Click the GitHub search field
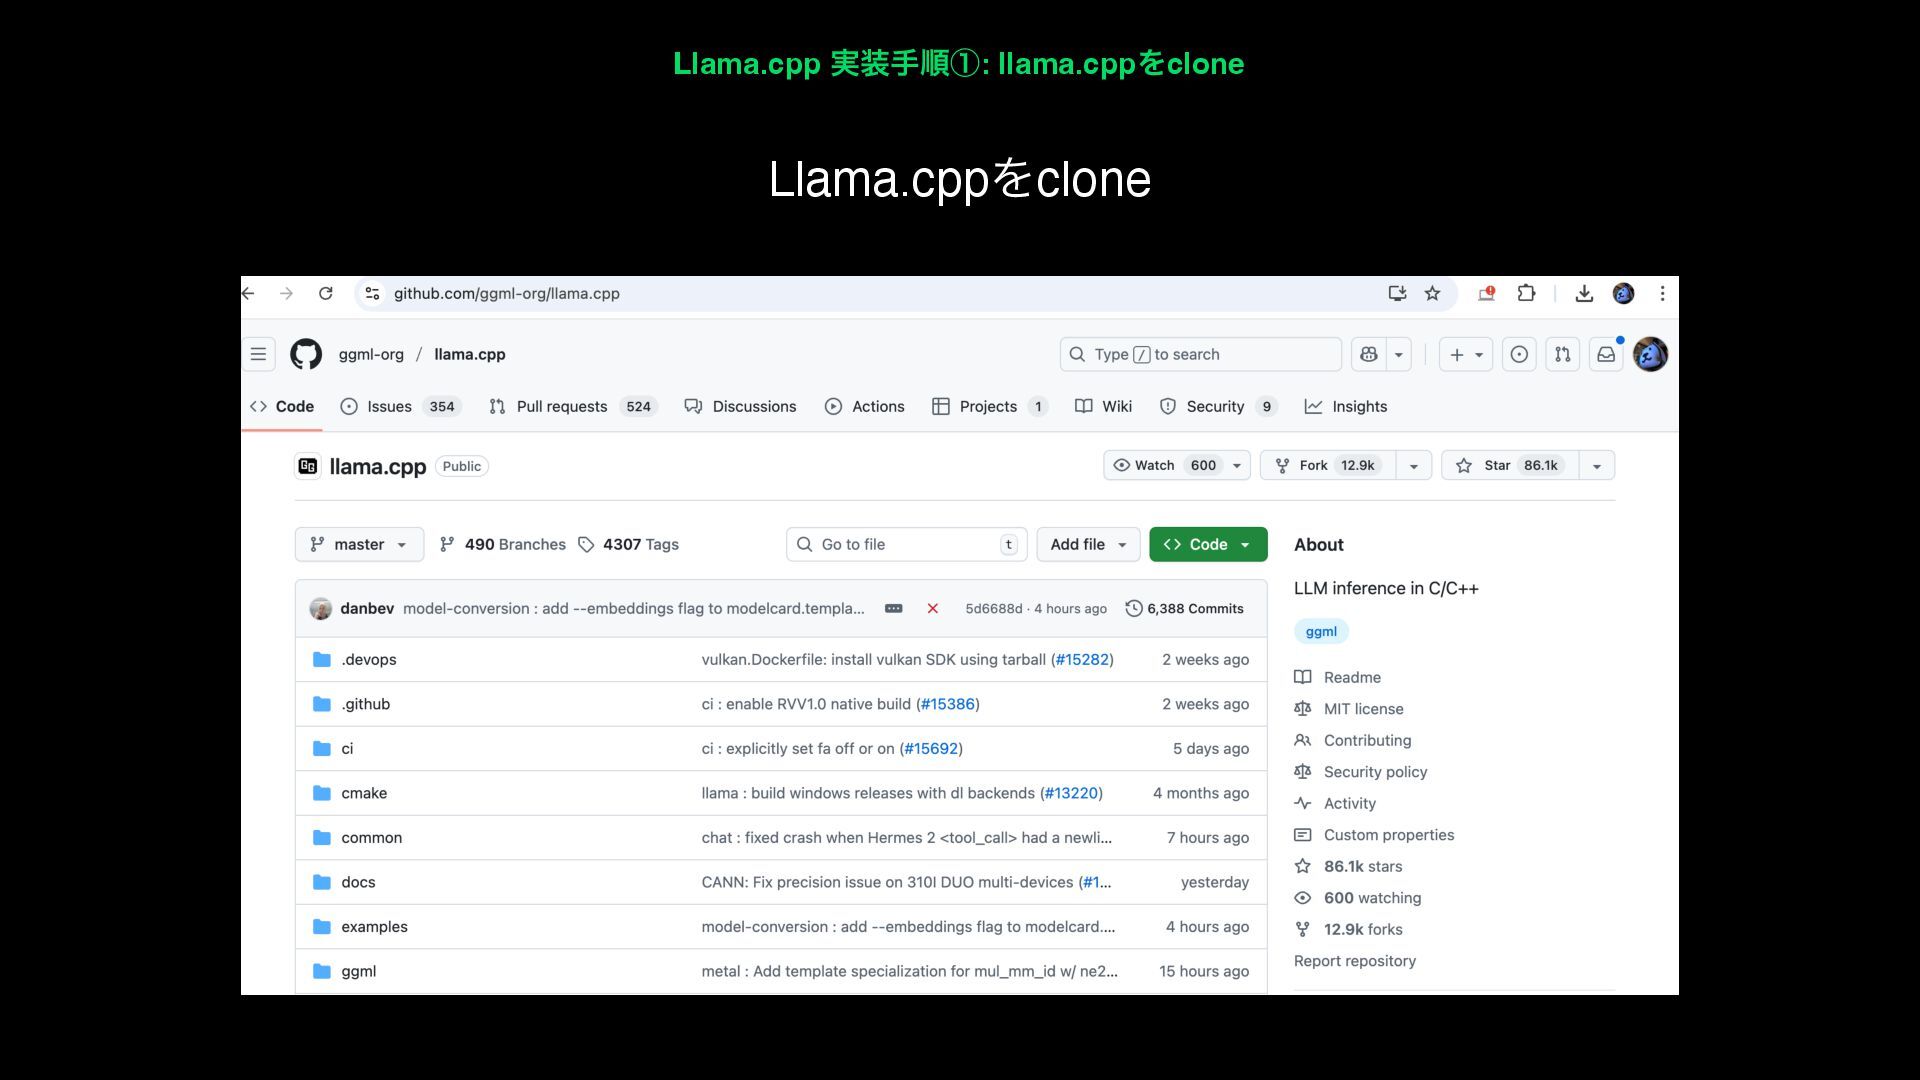The image size is (1920, 1080). (1200, 354)
